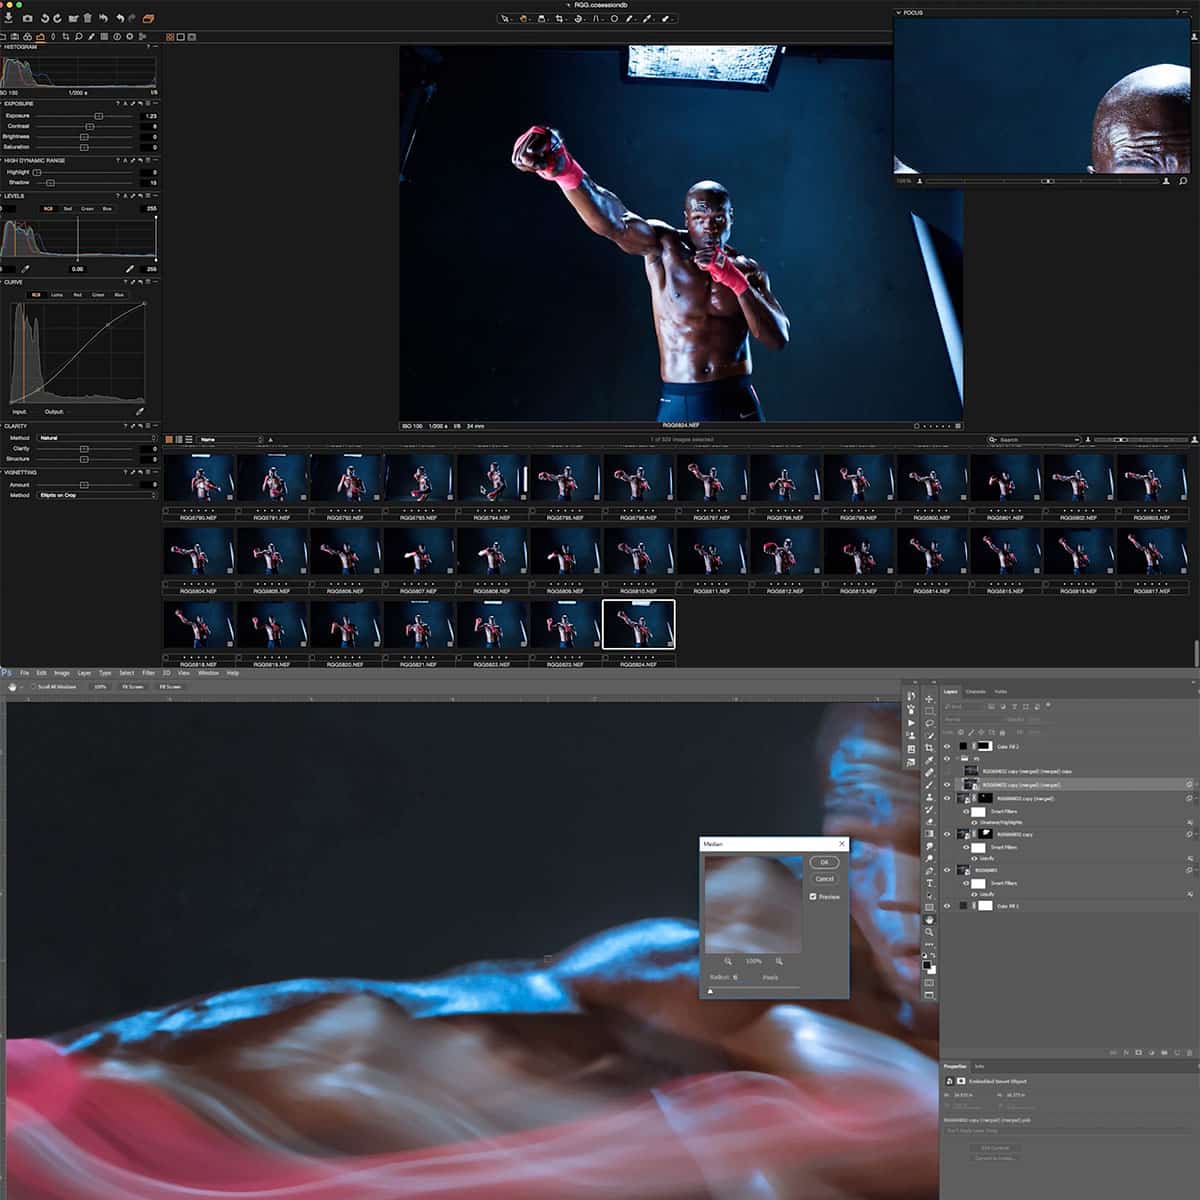The image size is (1200, 1200).
Task: Collapse the Exposure panel header
Action: (2, 104)
